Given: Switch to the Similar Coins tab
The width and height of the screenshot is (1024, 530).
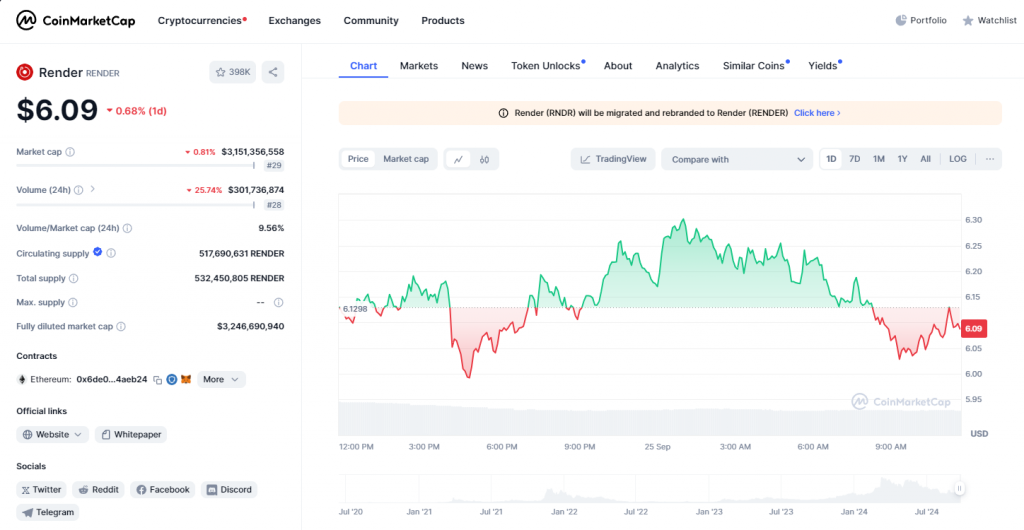Looking at the screenshot, I should [x=756, y=66].
